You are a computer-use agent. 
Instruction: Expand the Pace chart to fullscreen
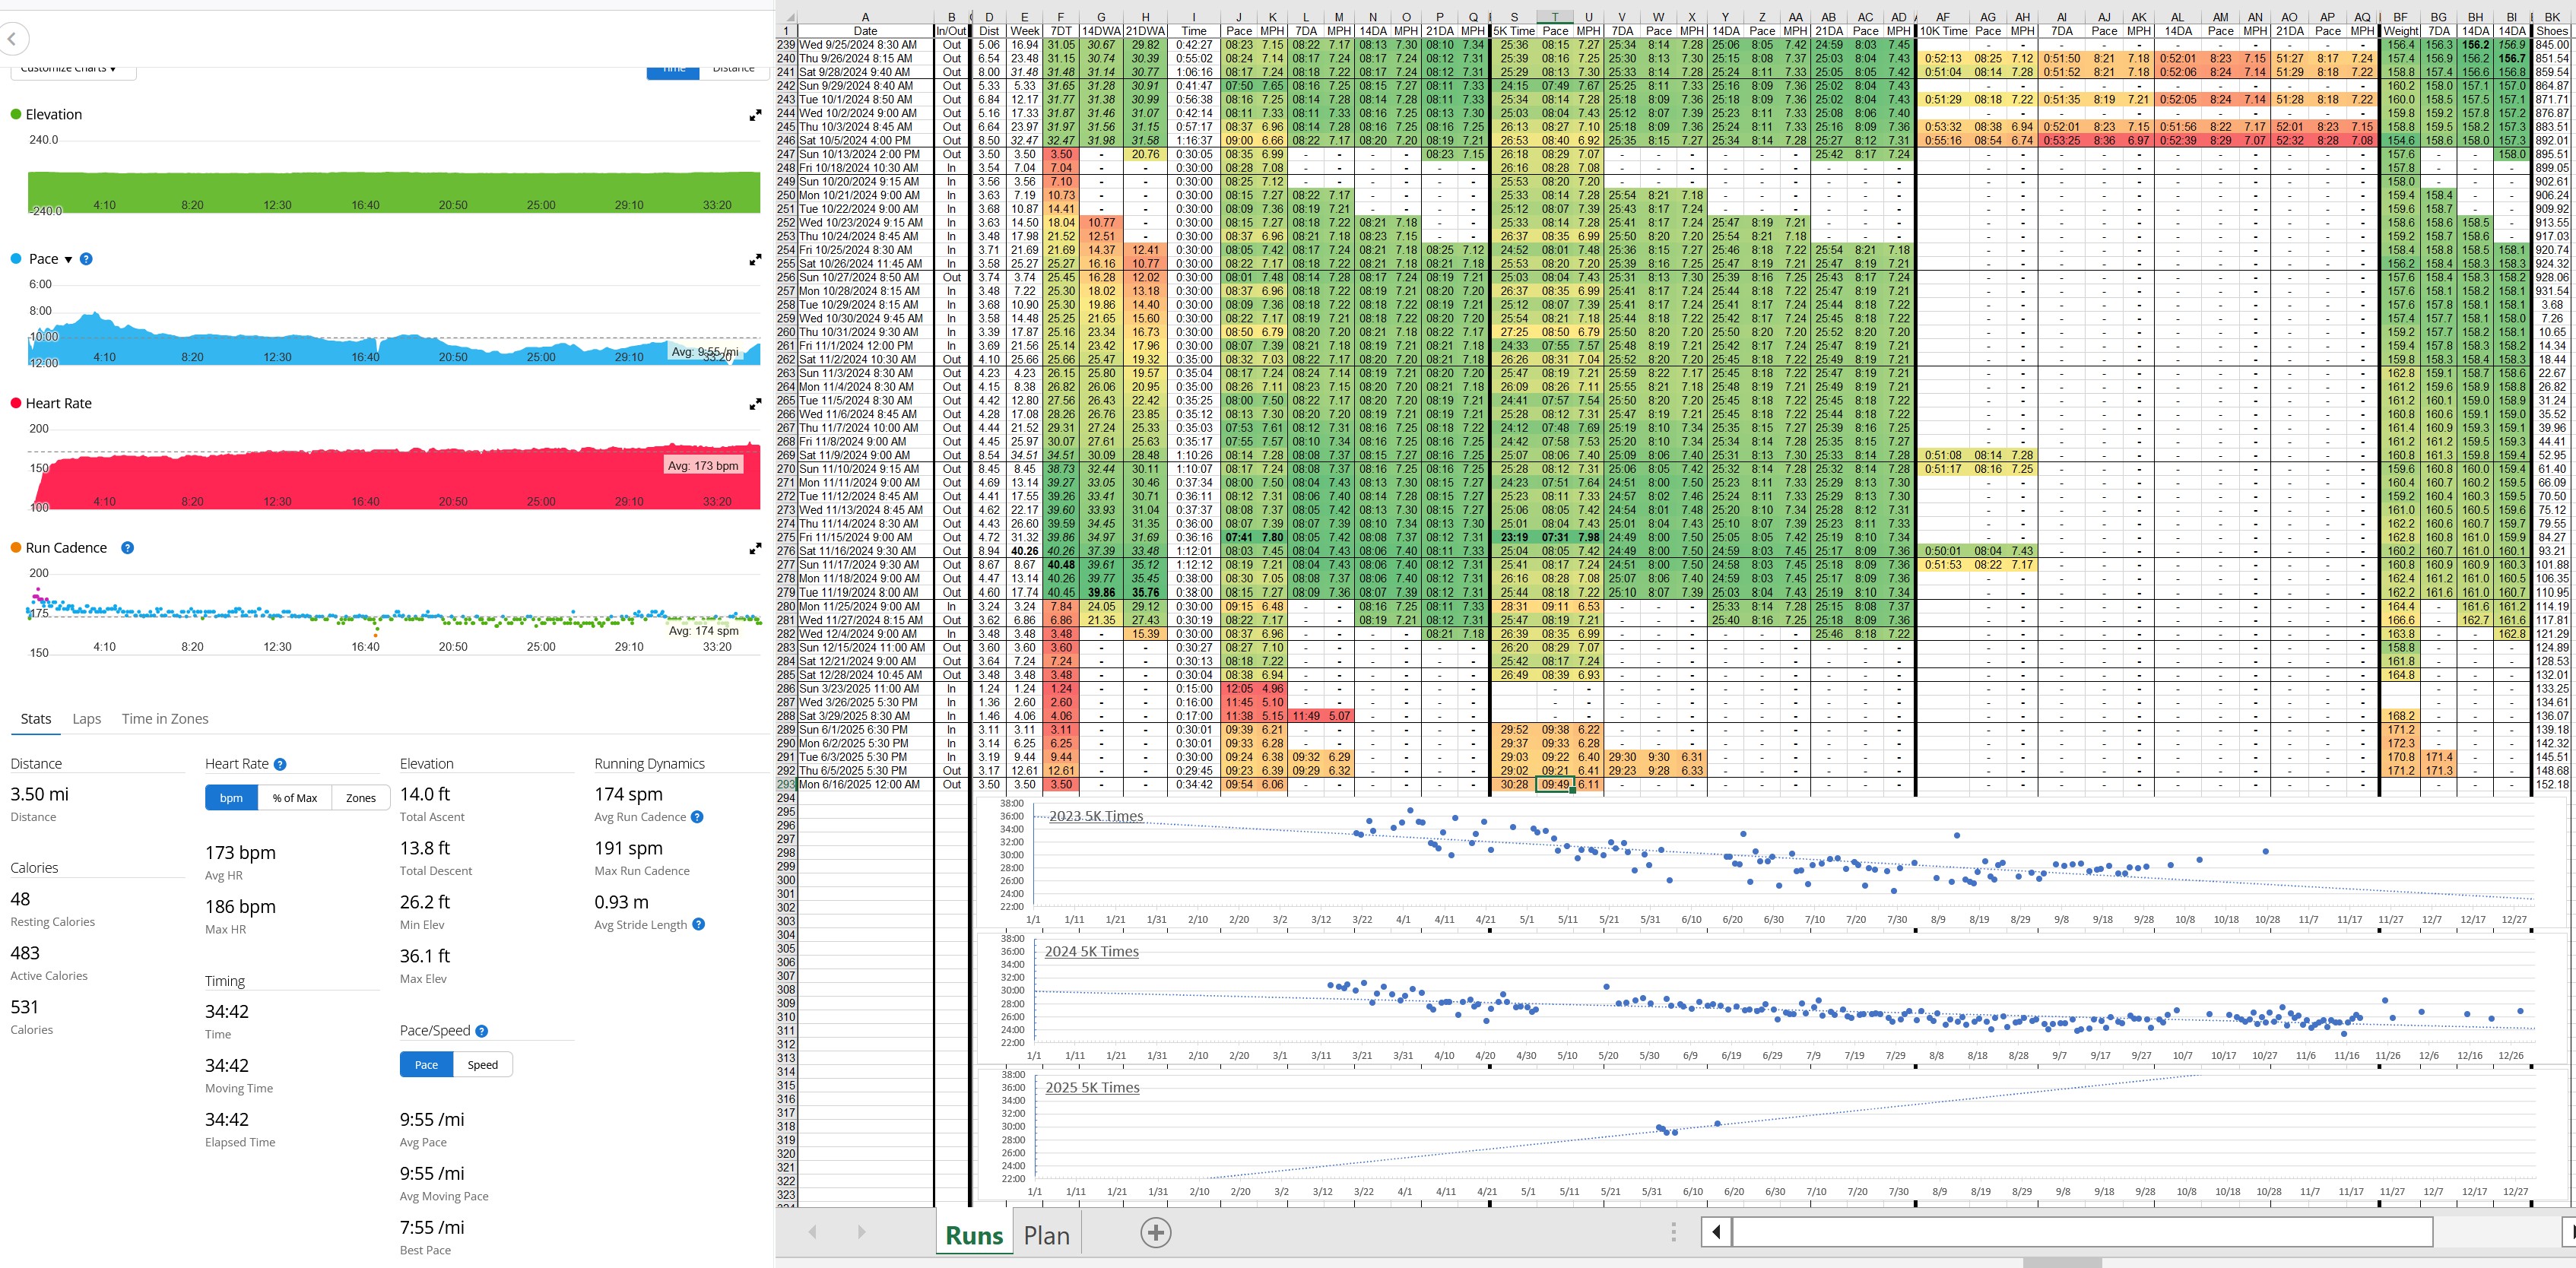755,260
